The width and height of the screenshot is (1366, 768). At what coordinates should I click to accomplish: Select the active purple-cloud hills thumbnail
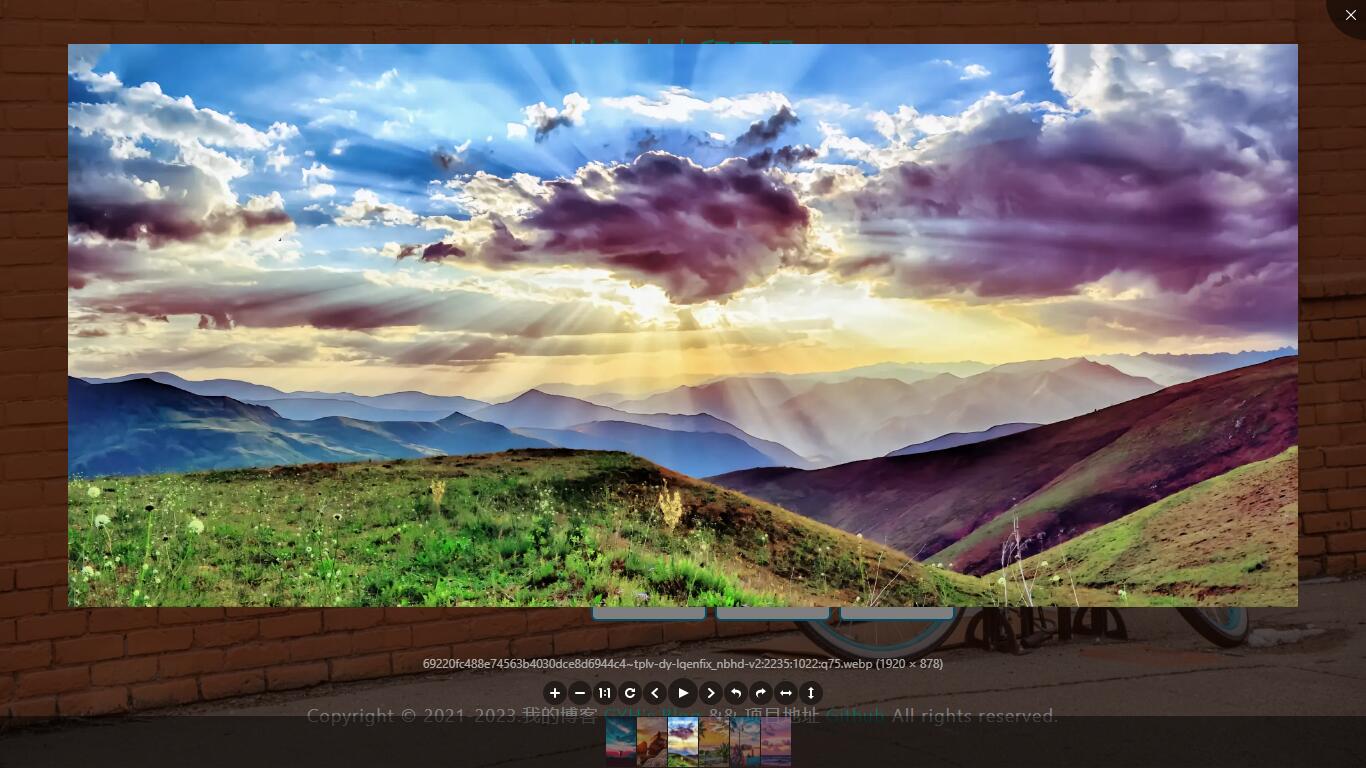click(683, 741)
